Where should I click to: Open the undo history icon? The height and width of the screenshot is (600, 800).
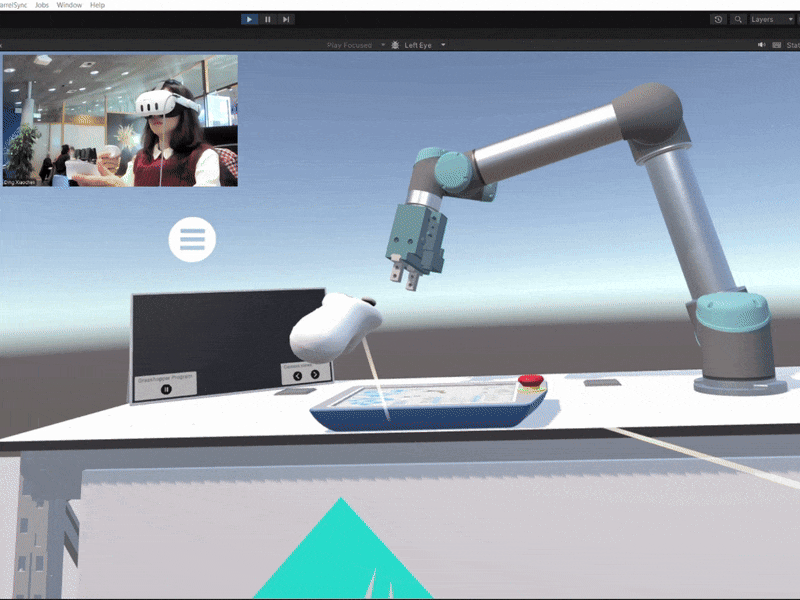click(718, 19)
